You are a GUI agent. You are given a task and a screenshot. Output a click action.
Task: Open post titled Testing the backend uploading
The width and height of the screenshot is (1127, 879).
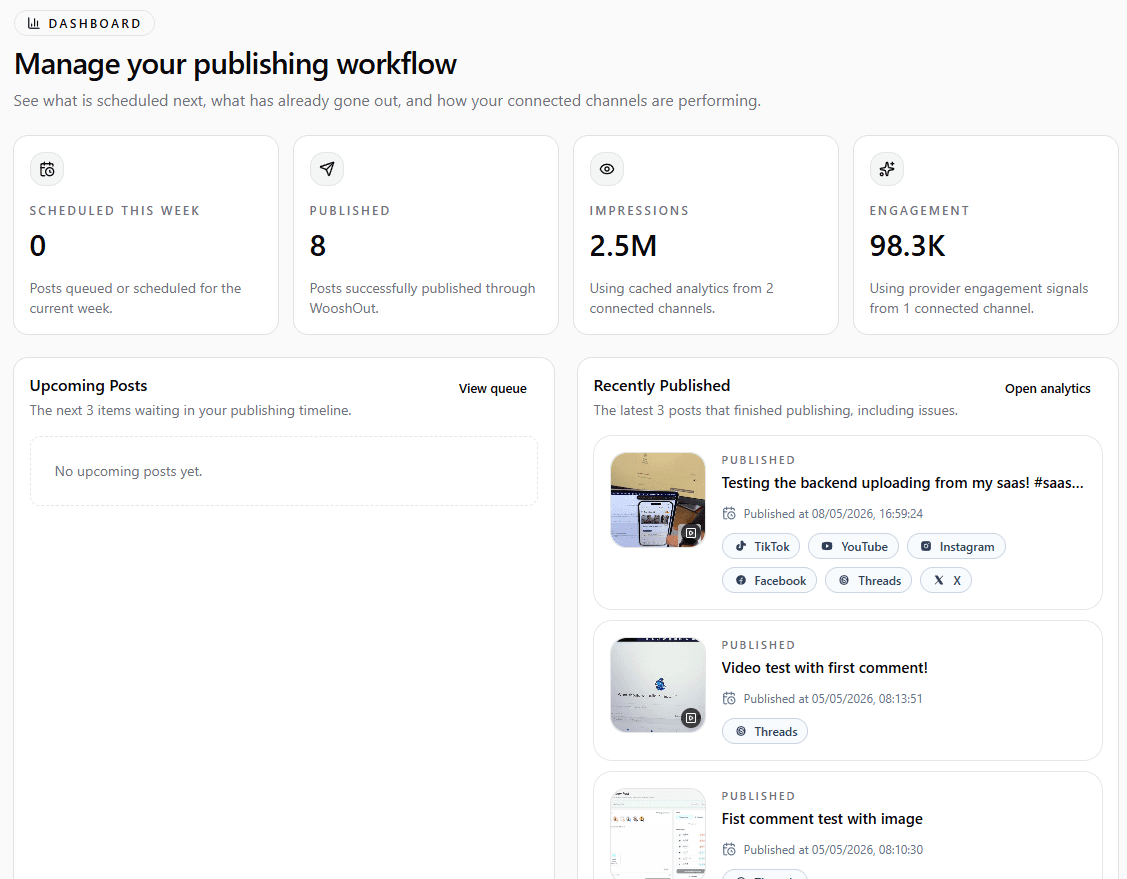click(x=902, y=482)
